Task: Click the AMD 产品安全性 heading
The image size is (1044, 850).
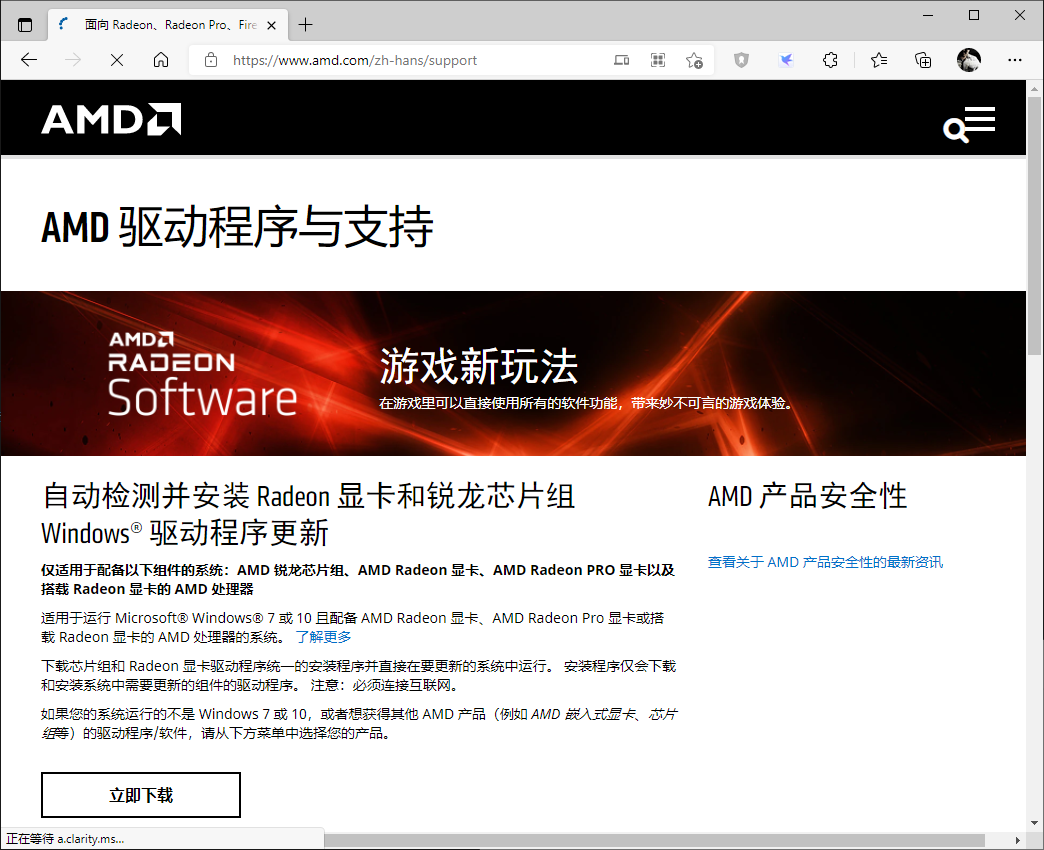Action: pos(807,496)
